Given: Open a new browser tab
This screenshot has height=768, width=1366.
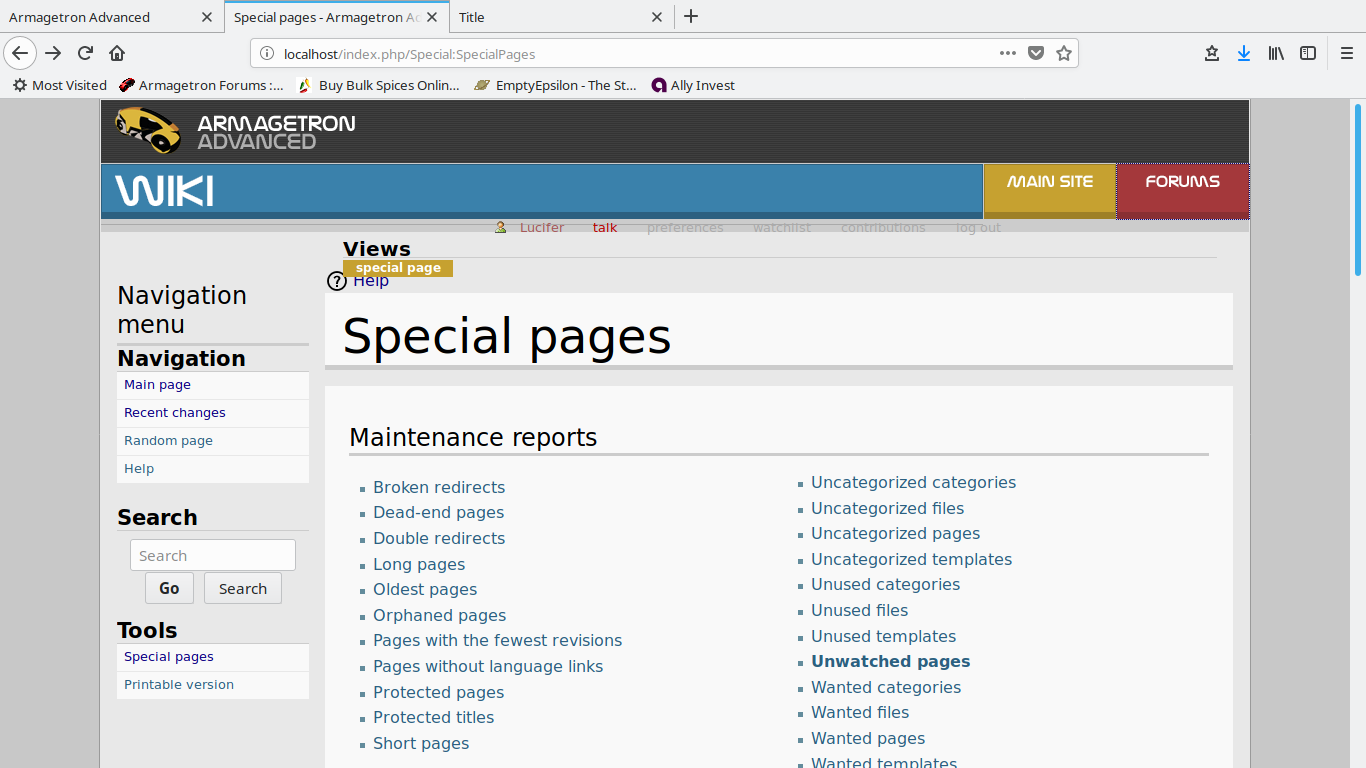Looking at the screenshot, I should [691, 16].
